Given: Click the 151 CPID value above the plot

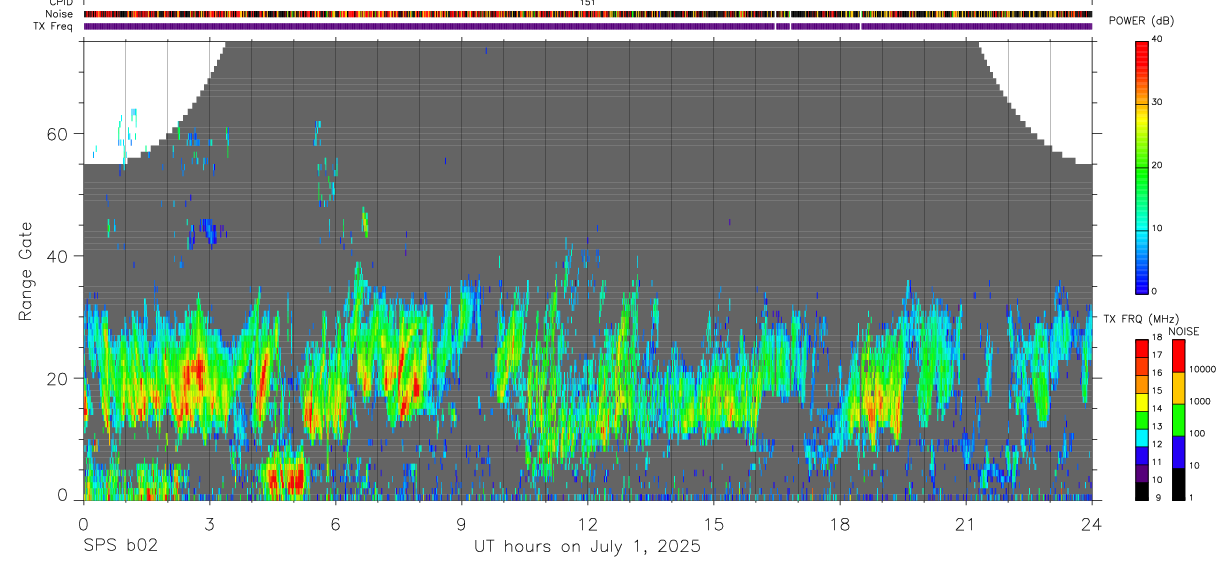Looking at the screenshot, I should [587, 3].
